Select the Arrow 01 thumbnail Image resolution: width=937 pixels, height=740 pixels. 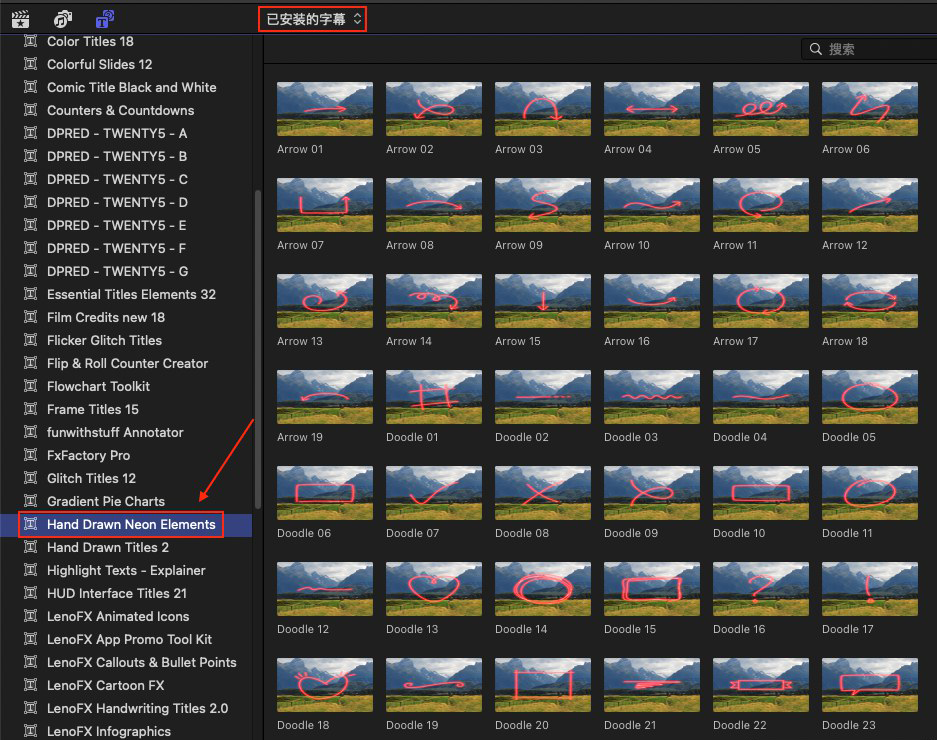(324, 109)
